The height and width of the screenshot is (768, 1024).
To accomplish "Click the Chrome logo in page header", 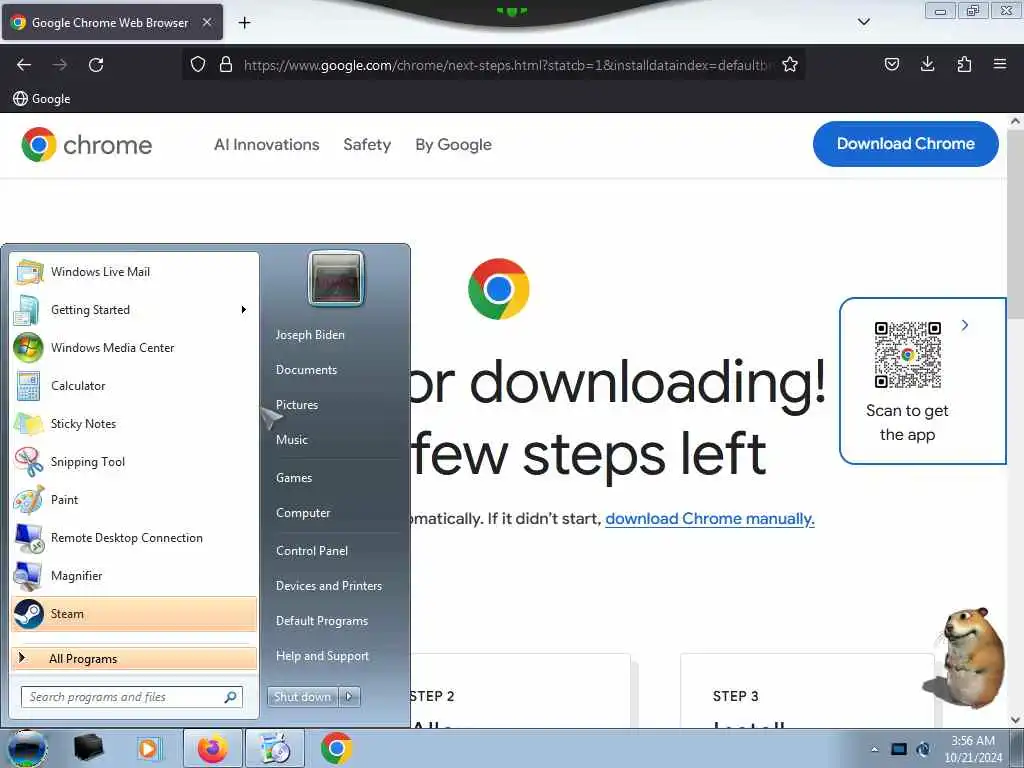I will tap(87, 144).
